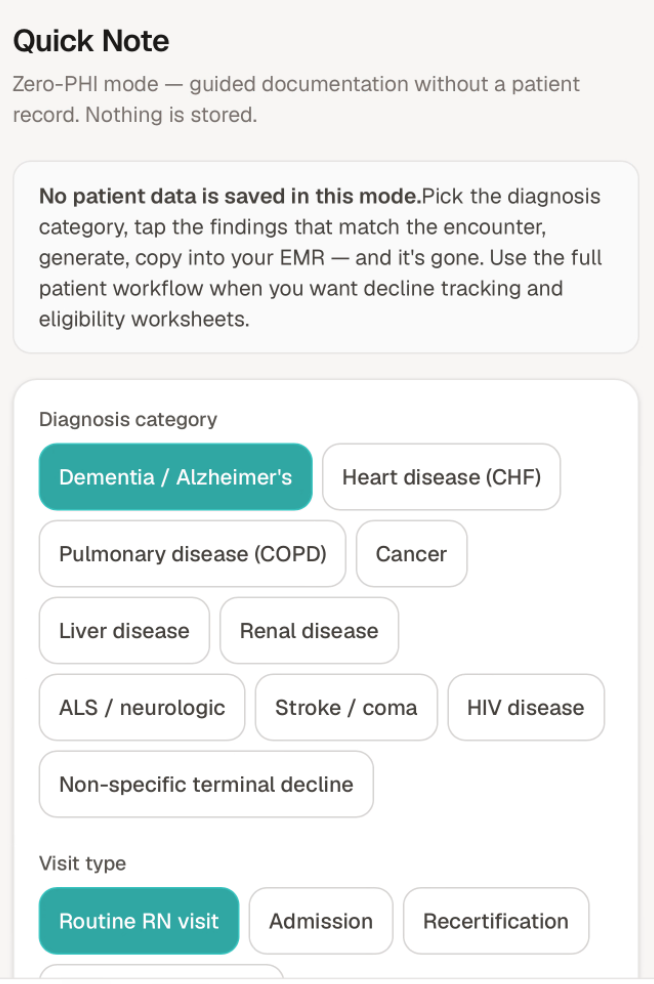This screenshot has height=984, width=654.
Task: Choose Heart disease (CHF) category
Action: pyautogui.click(x=441, y=477)
